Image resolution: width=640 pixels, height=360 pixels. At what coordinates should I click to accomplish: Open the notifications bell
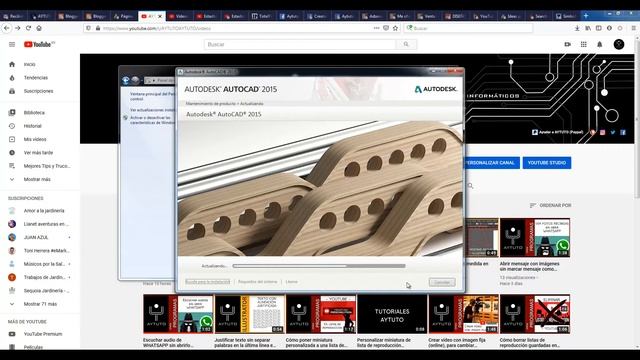[600, 44]
